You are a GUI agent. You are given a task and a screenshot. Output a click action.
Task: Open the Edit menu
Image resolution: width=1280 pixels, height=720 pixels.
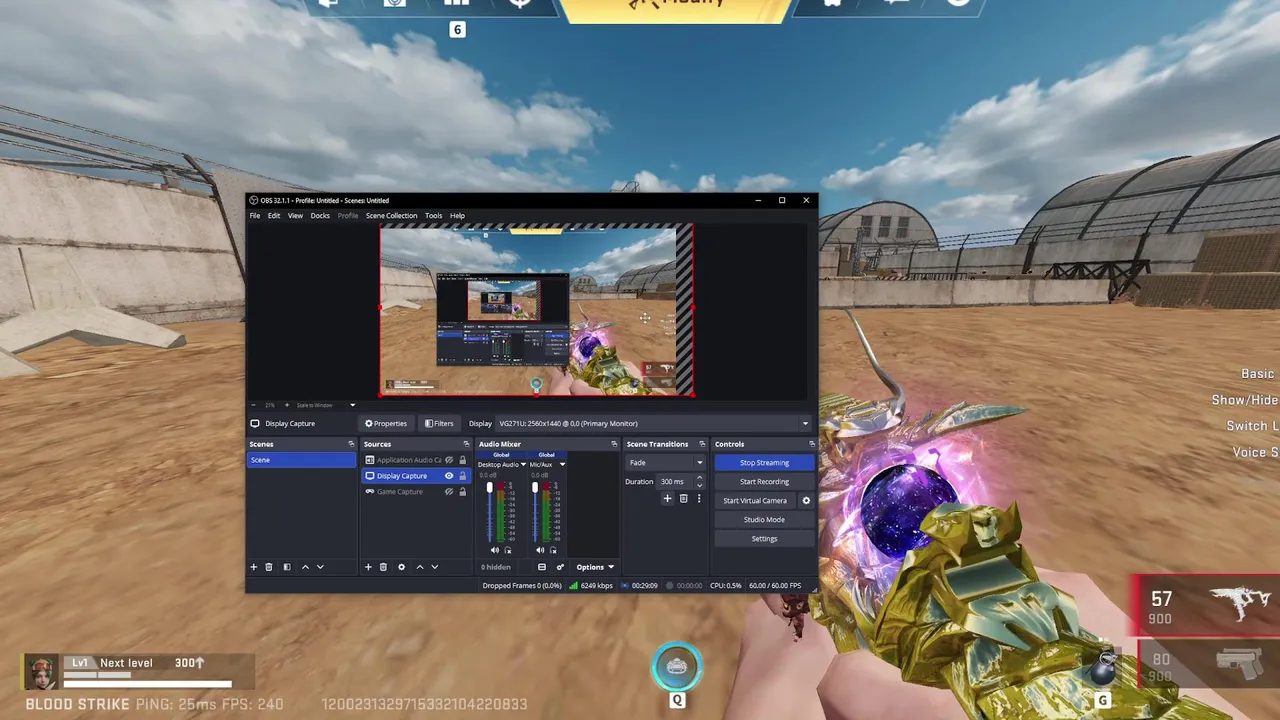coord(273,215)
